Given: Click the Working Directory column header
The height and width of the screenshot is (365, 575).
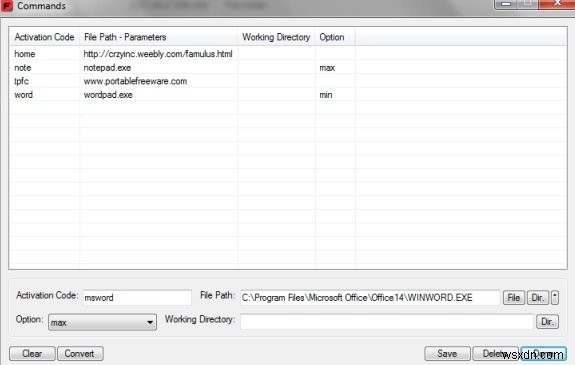Looking at the screenshot, I should pyautogui.click(x=276, y=37).
